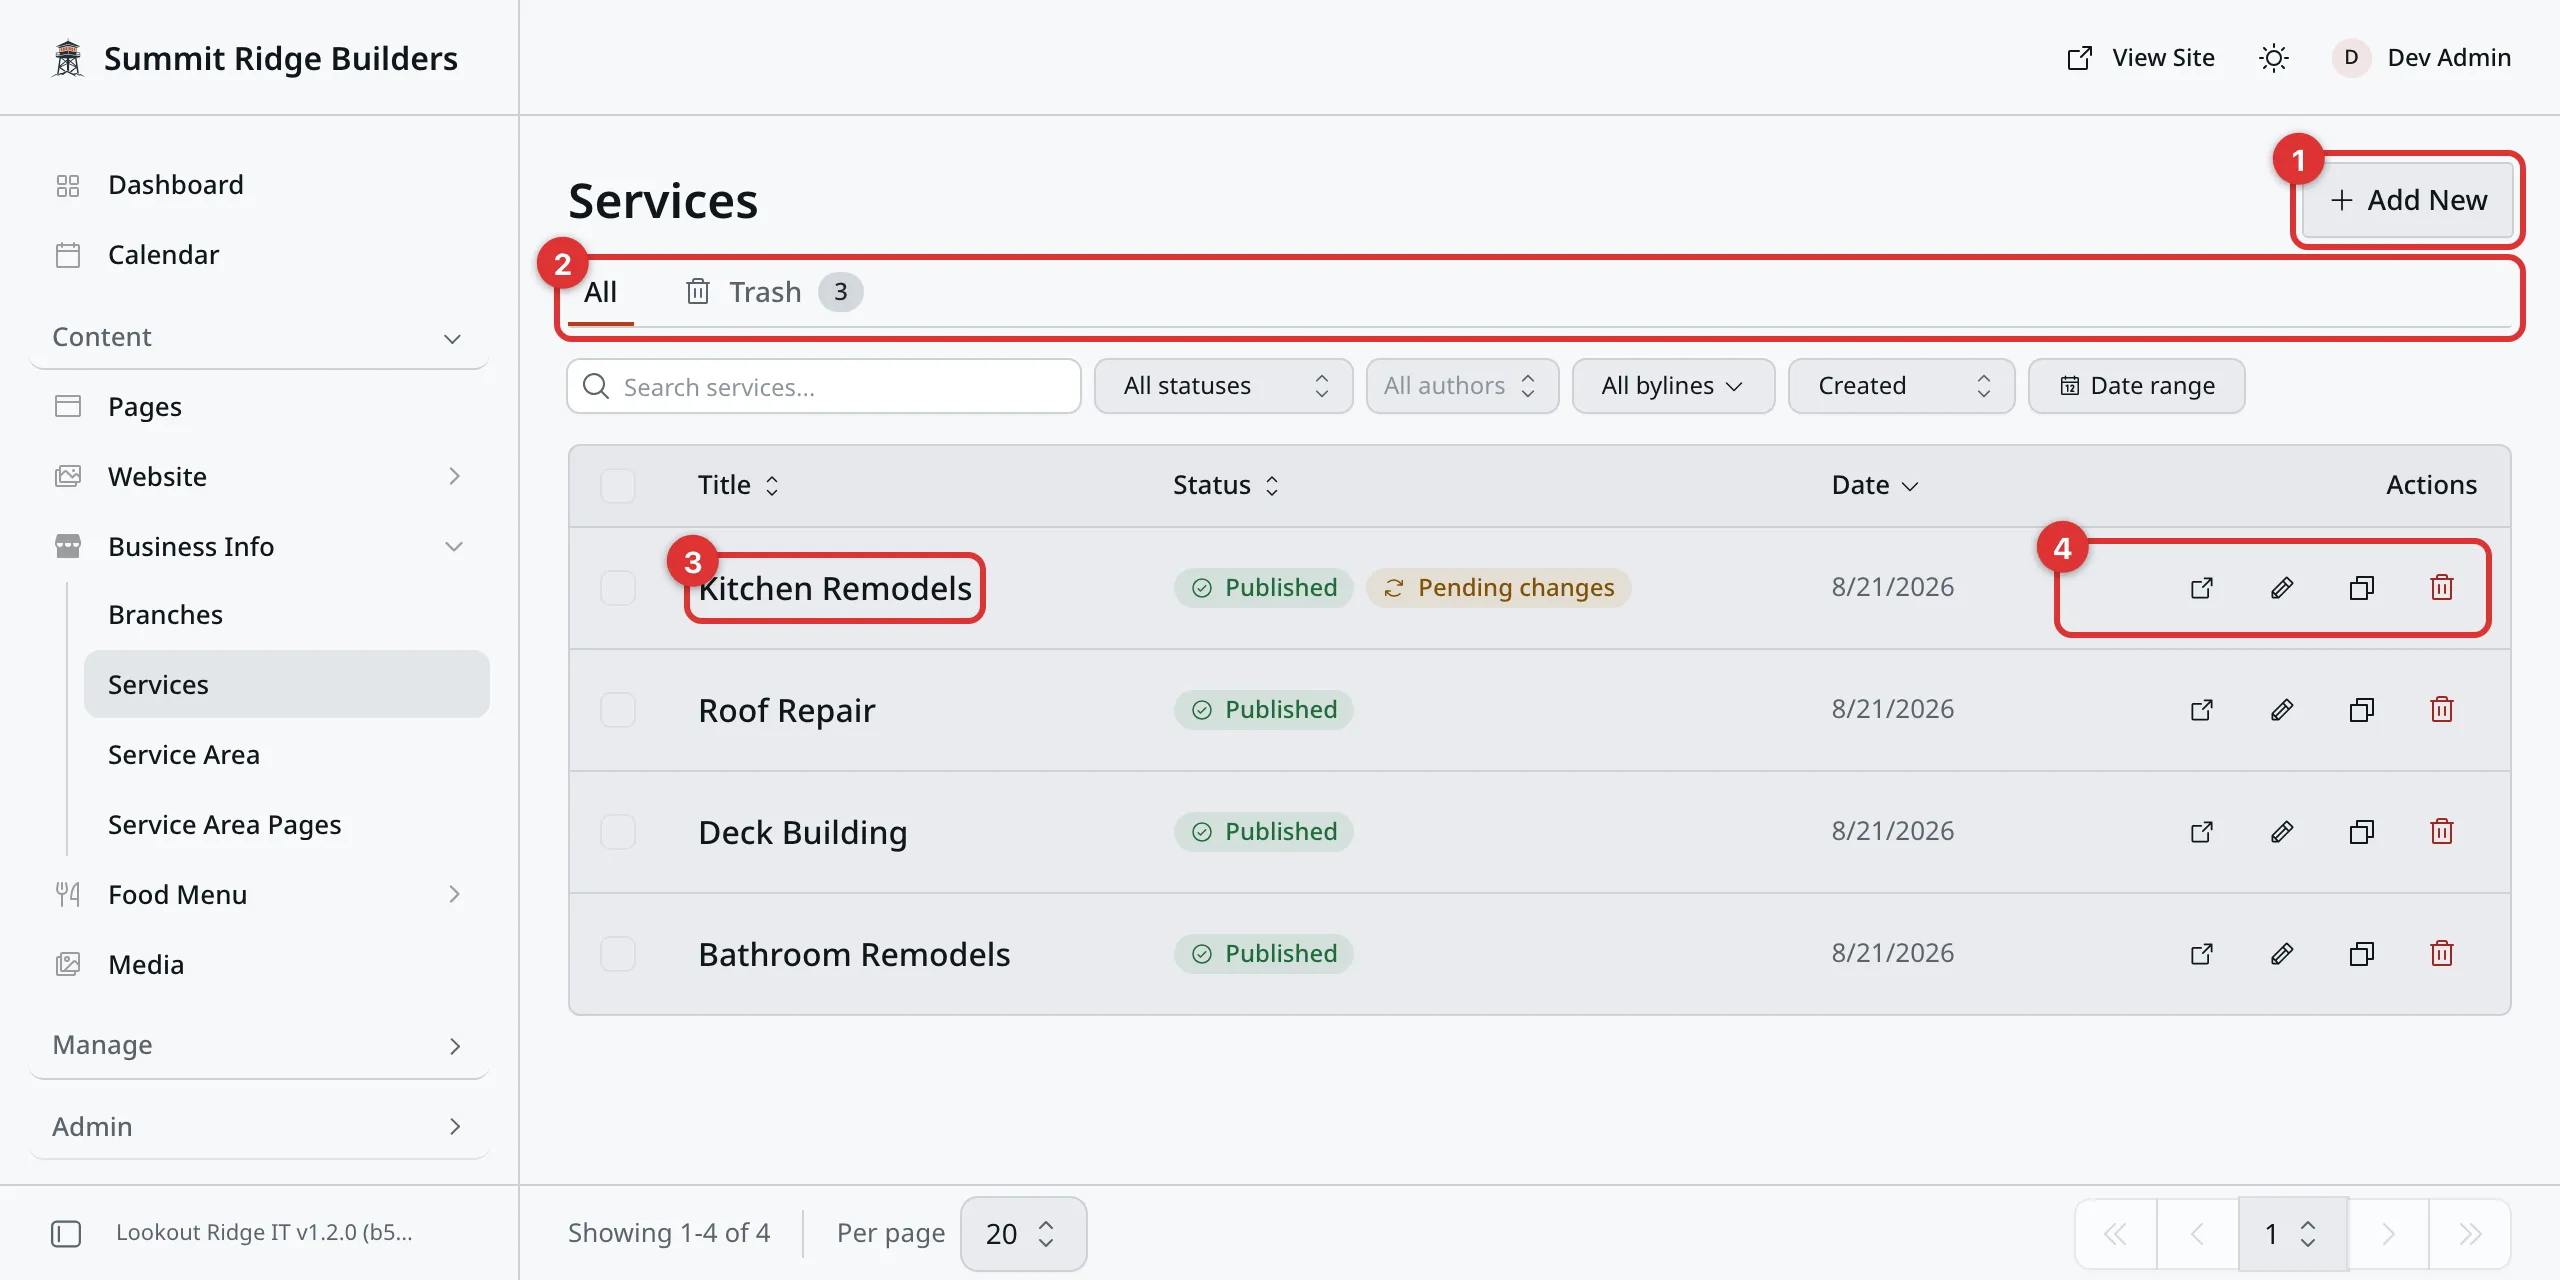The image size is (2560, 1280).
Task: Open Deck Building external view icon
Action: tap(2202, 832)
